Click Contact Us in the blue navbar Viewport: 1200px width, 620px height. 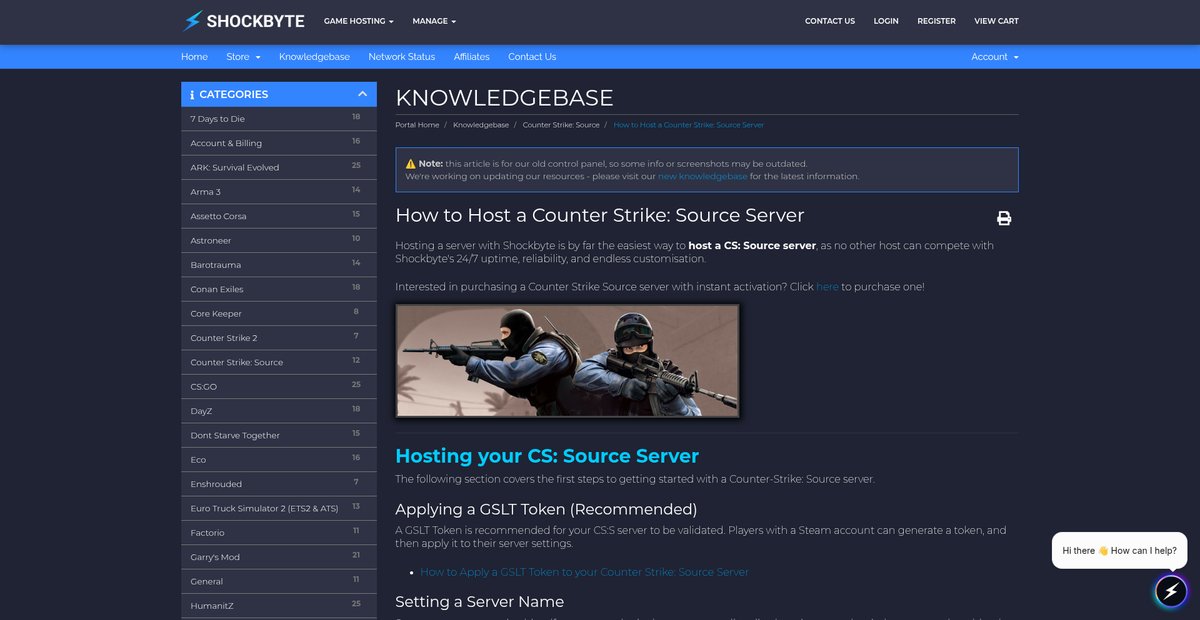click(x=532, y=57)
